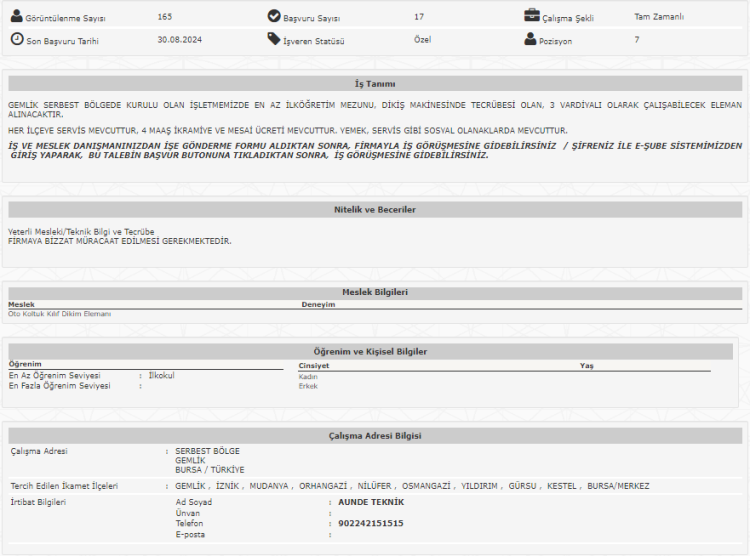The height and width of the screenshot is (556, 750).
Task: Select the İş Tanımı section header
Action: pyautogui.click(x=375, y=84)
